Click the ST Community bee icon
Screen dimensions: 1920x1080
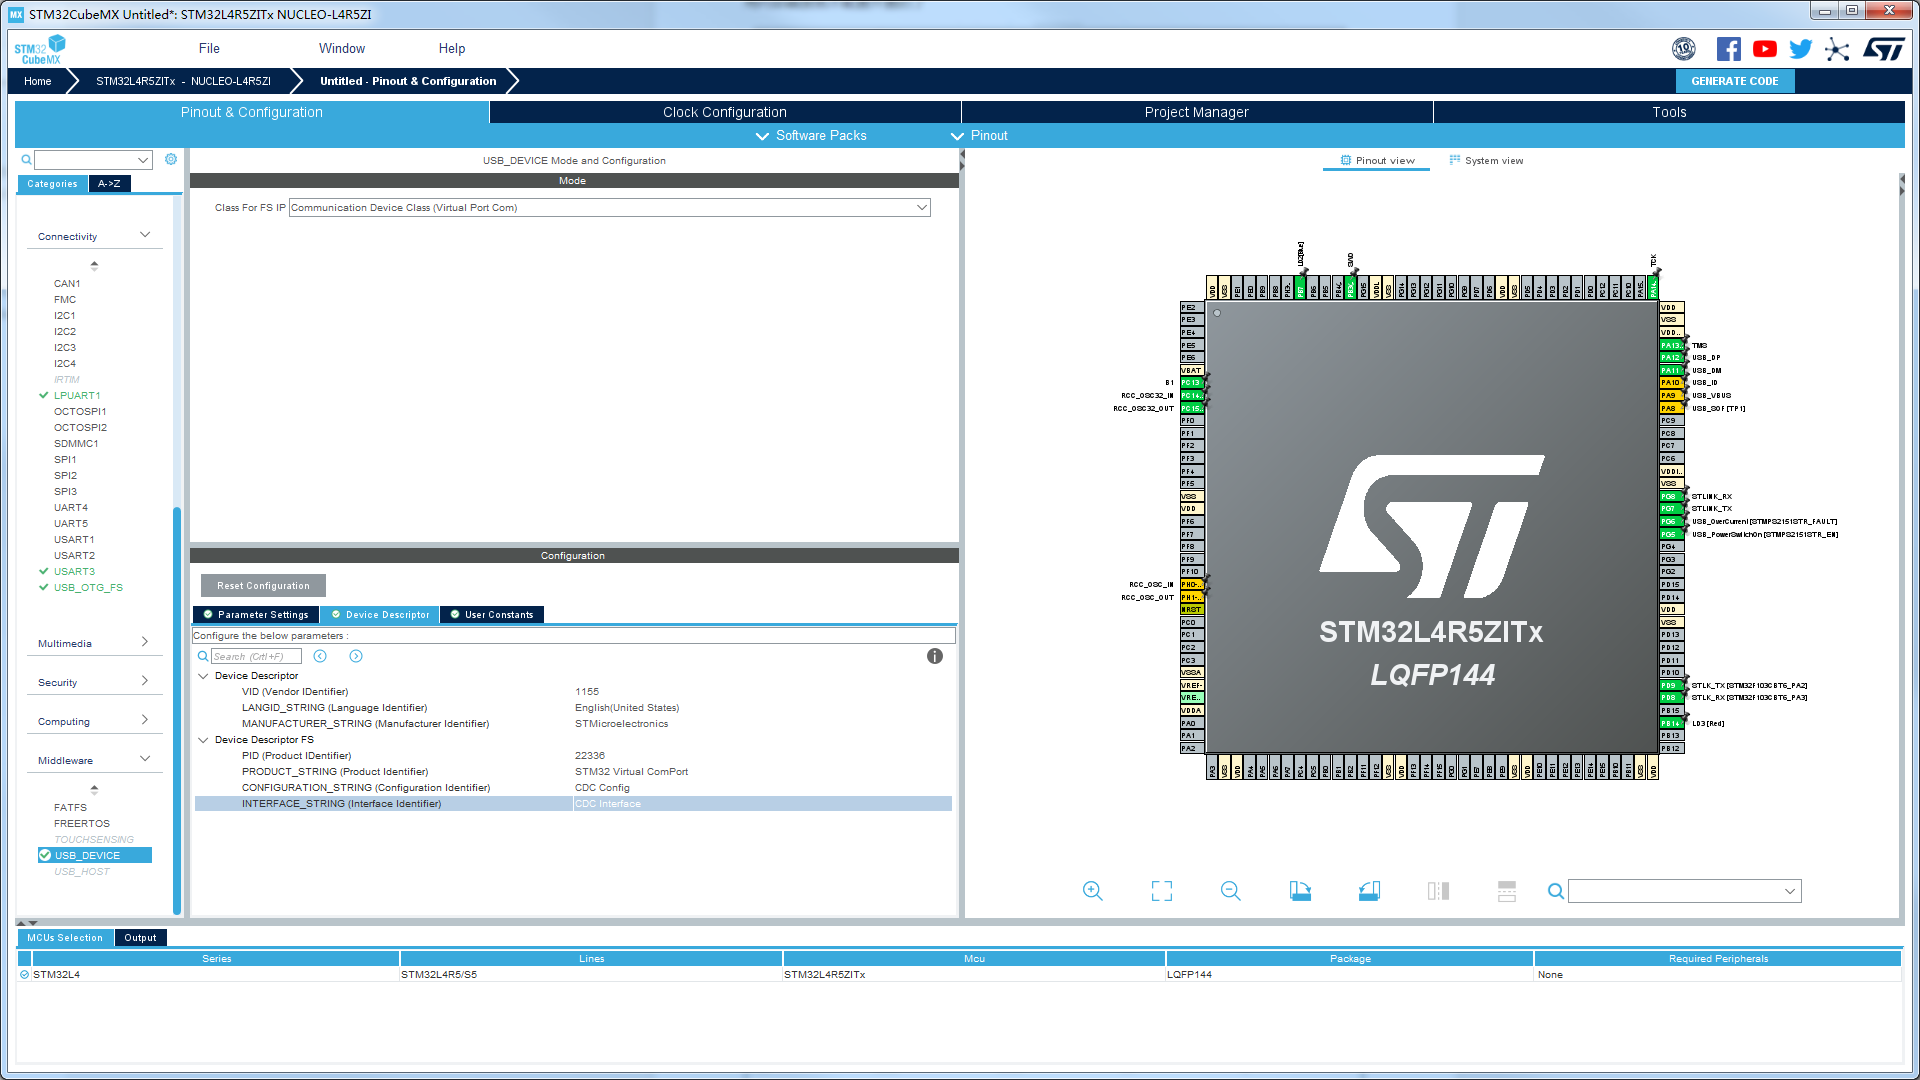point(1837,49)
